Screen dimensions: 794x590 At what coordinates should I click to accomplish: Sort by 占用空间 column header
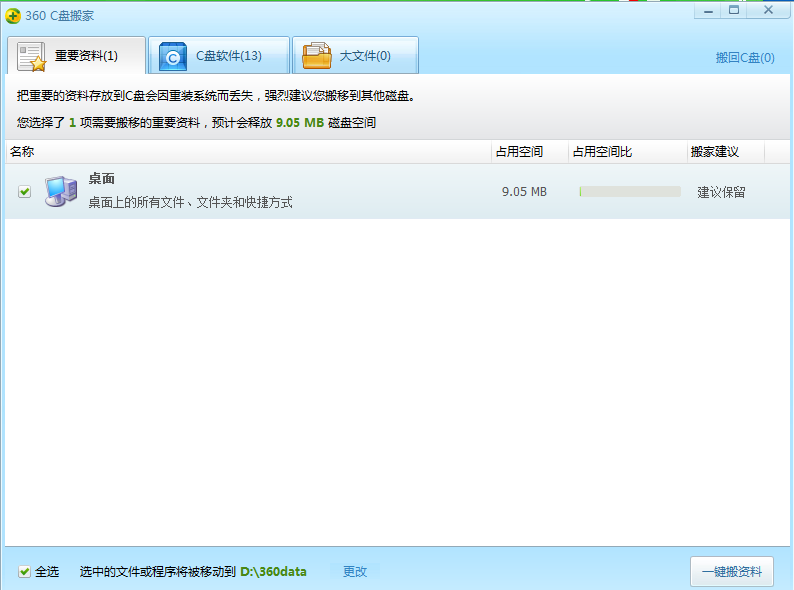[x=530, y=151]
